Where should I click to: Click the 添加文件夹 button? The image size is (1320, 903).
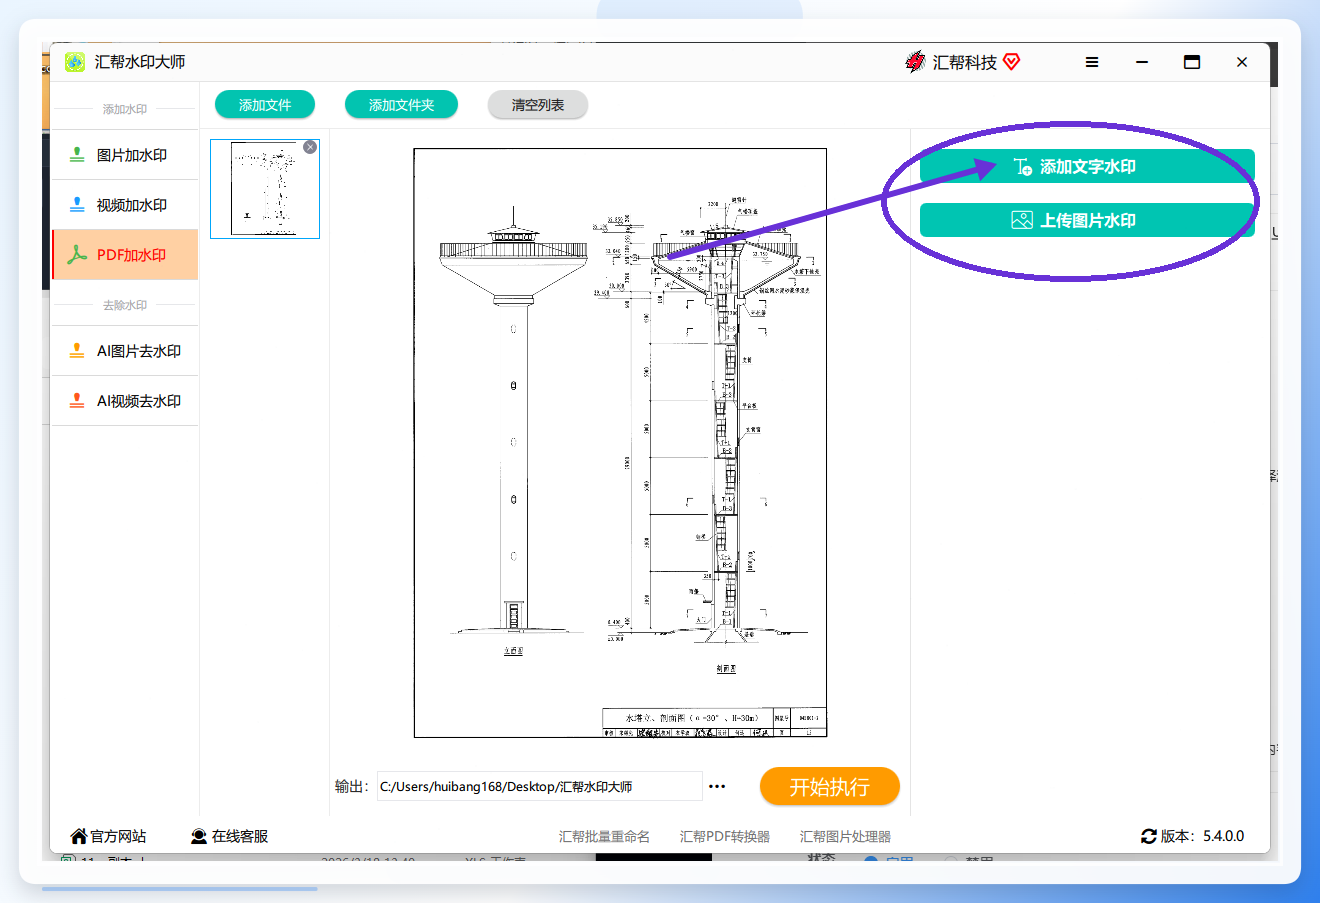click(401, 105)
